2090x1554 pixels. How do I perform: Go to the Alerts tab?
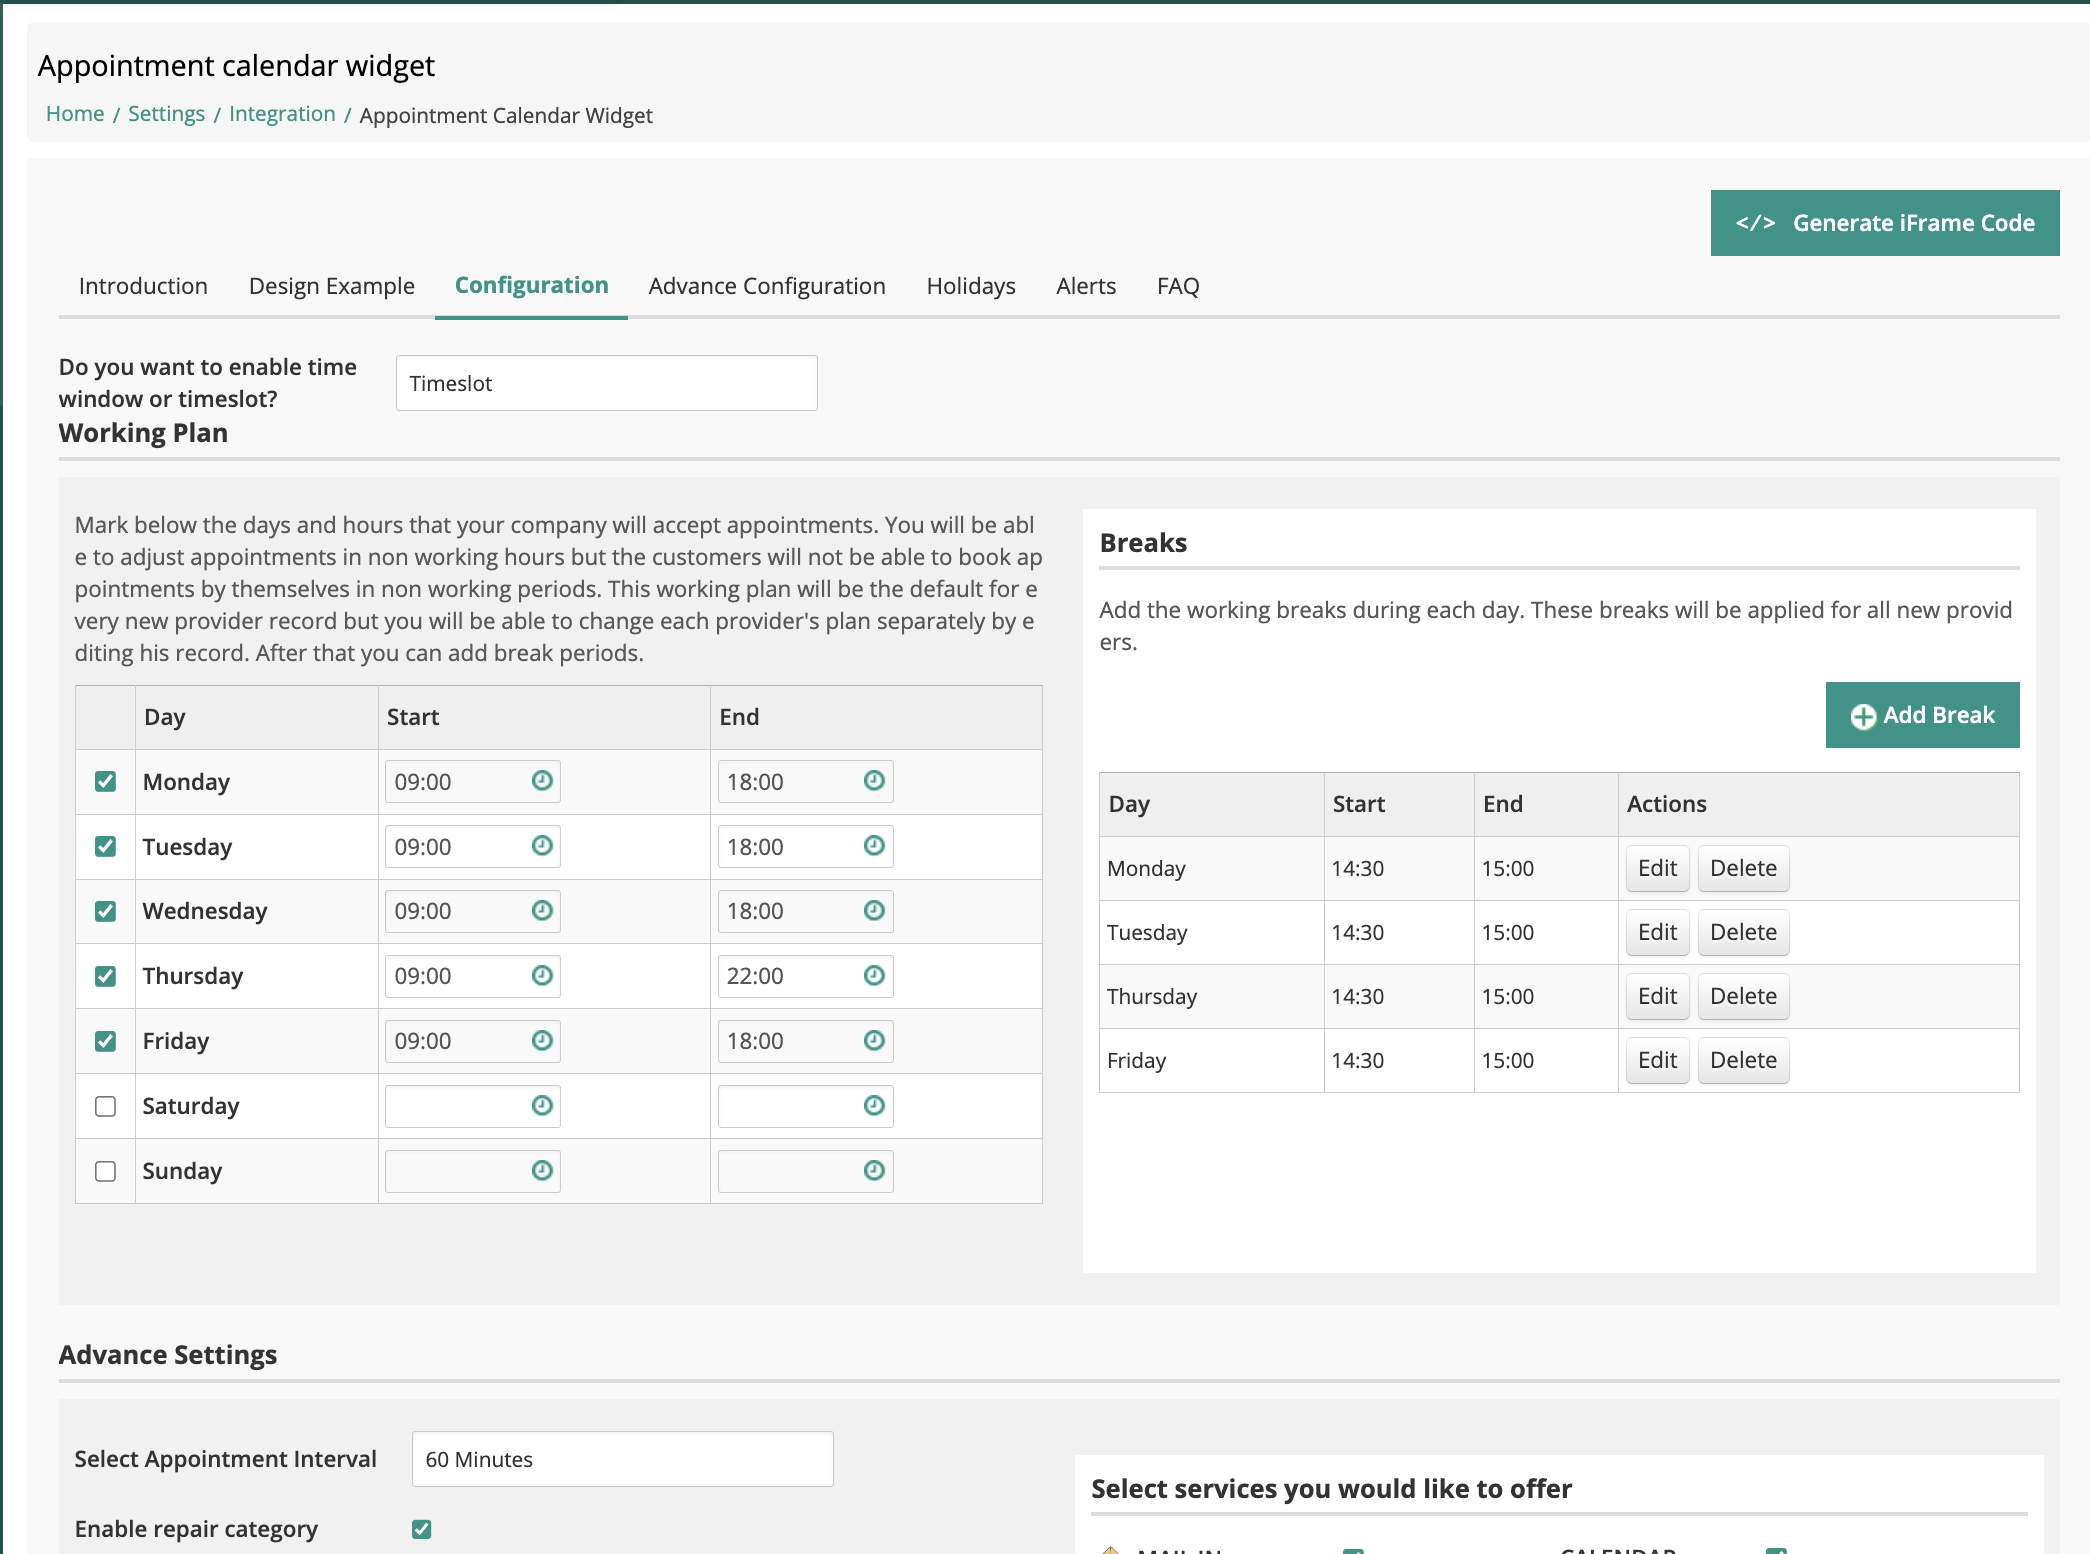click(x=1086, y=286)
